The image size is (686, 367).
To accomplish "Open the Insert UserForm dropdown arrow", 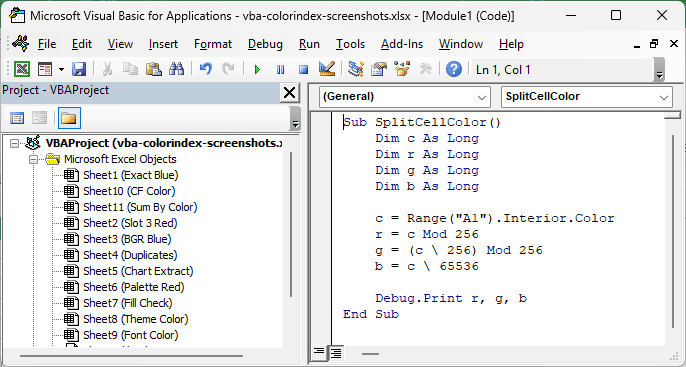I will (61, 69).
